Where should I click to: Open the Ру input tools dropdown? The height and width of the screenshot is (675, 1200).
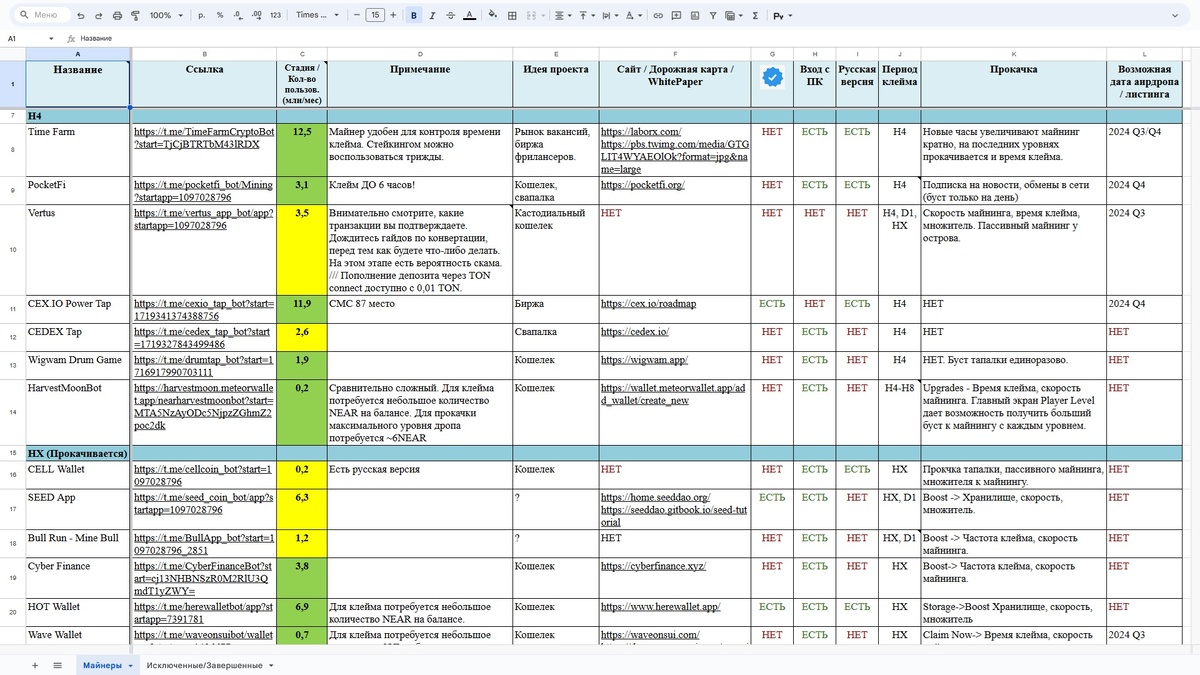point(781,15)
